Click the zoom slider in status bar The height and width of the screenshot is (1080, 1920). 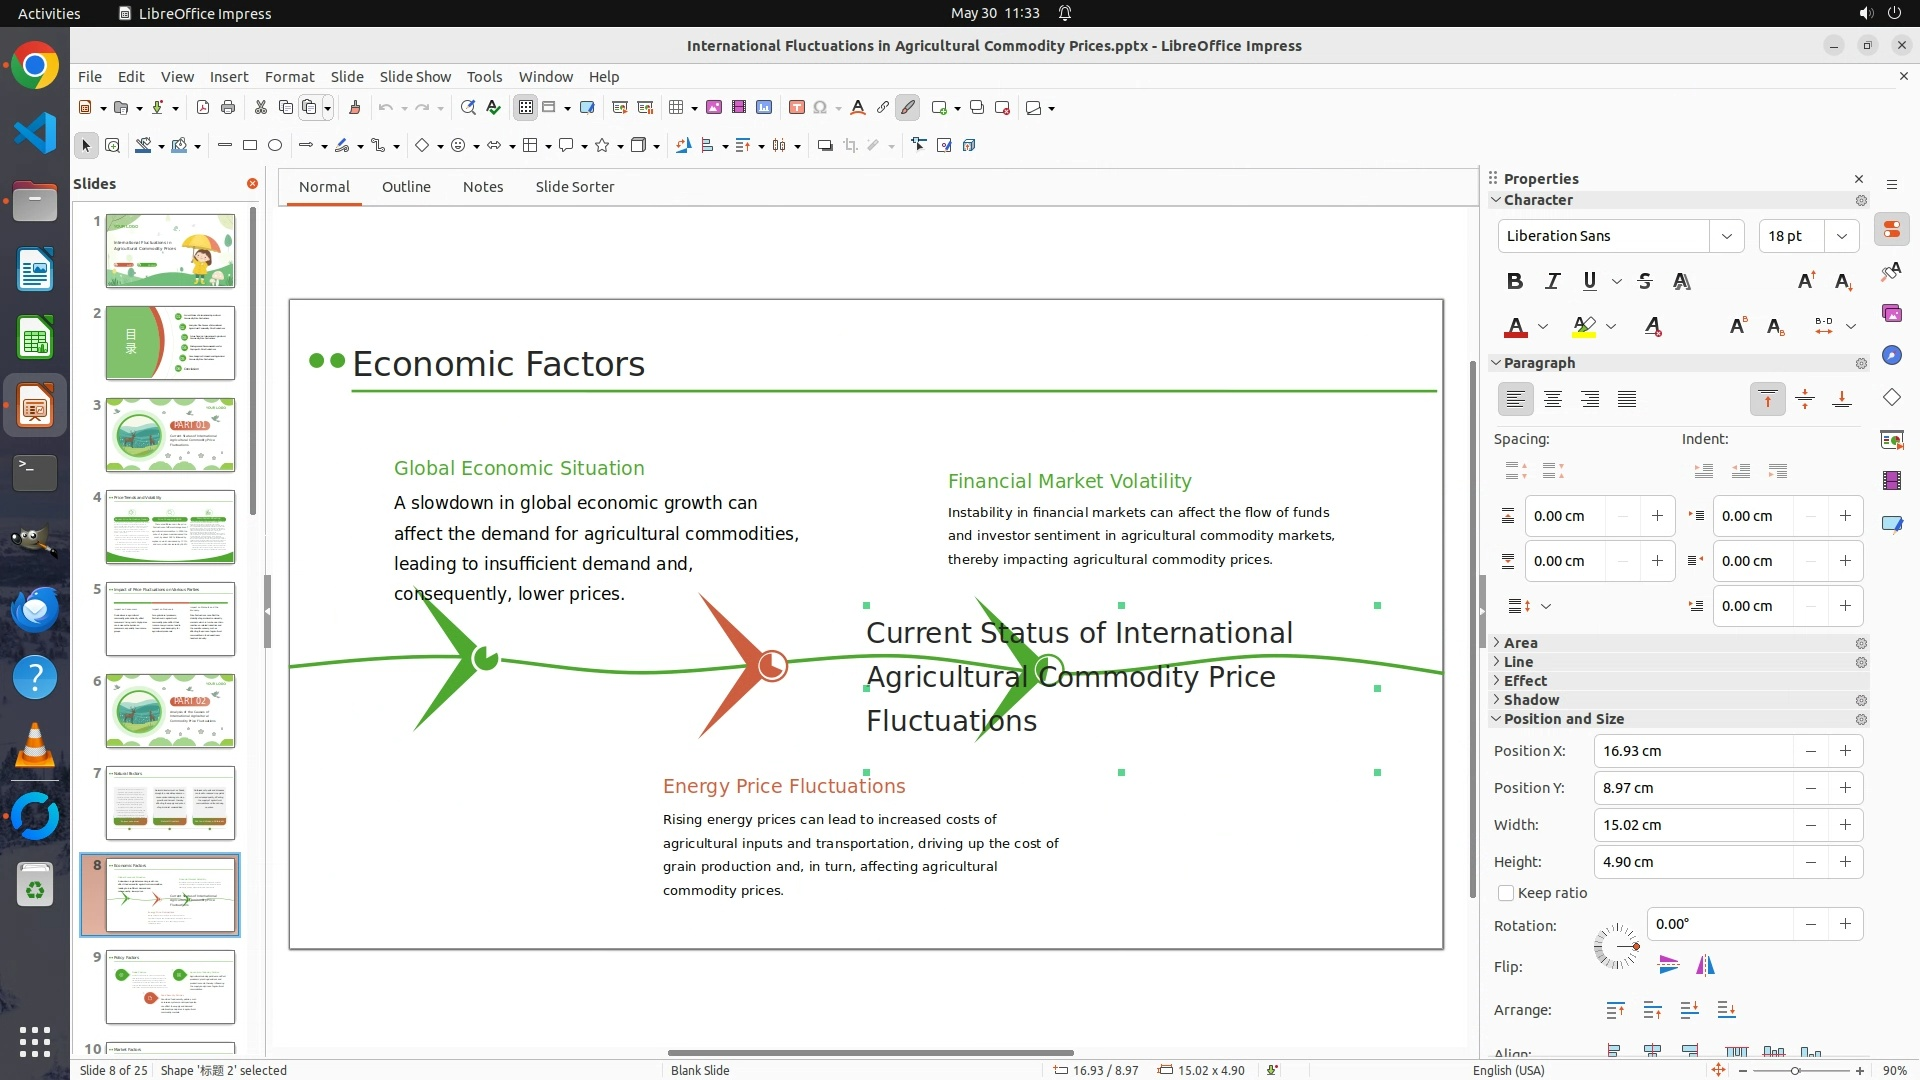tap(1795, 1071)
